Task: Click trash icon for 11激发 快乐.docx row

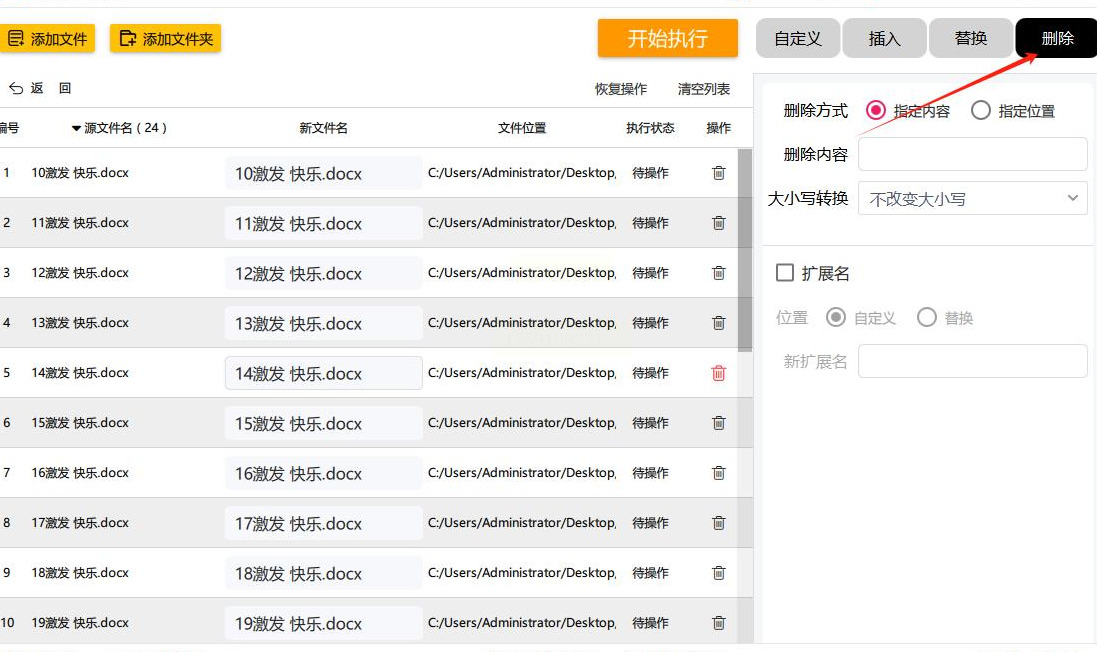Action: pyautogui.click(x=719, y=223)
